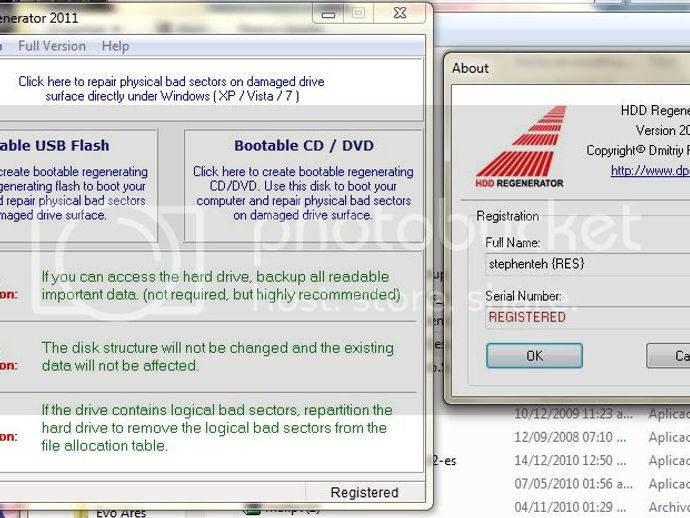The height and width of the screenshot is (518, 690).
Task: Open the Help menu
Action: [115, 46]
